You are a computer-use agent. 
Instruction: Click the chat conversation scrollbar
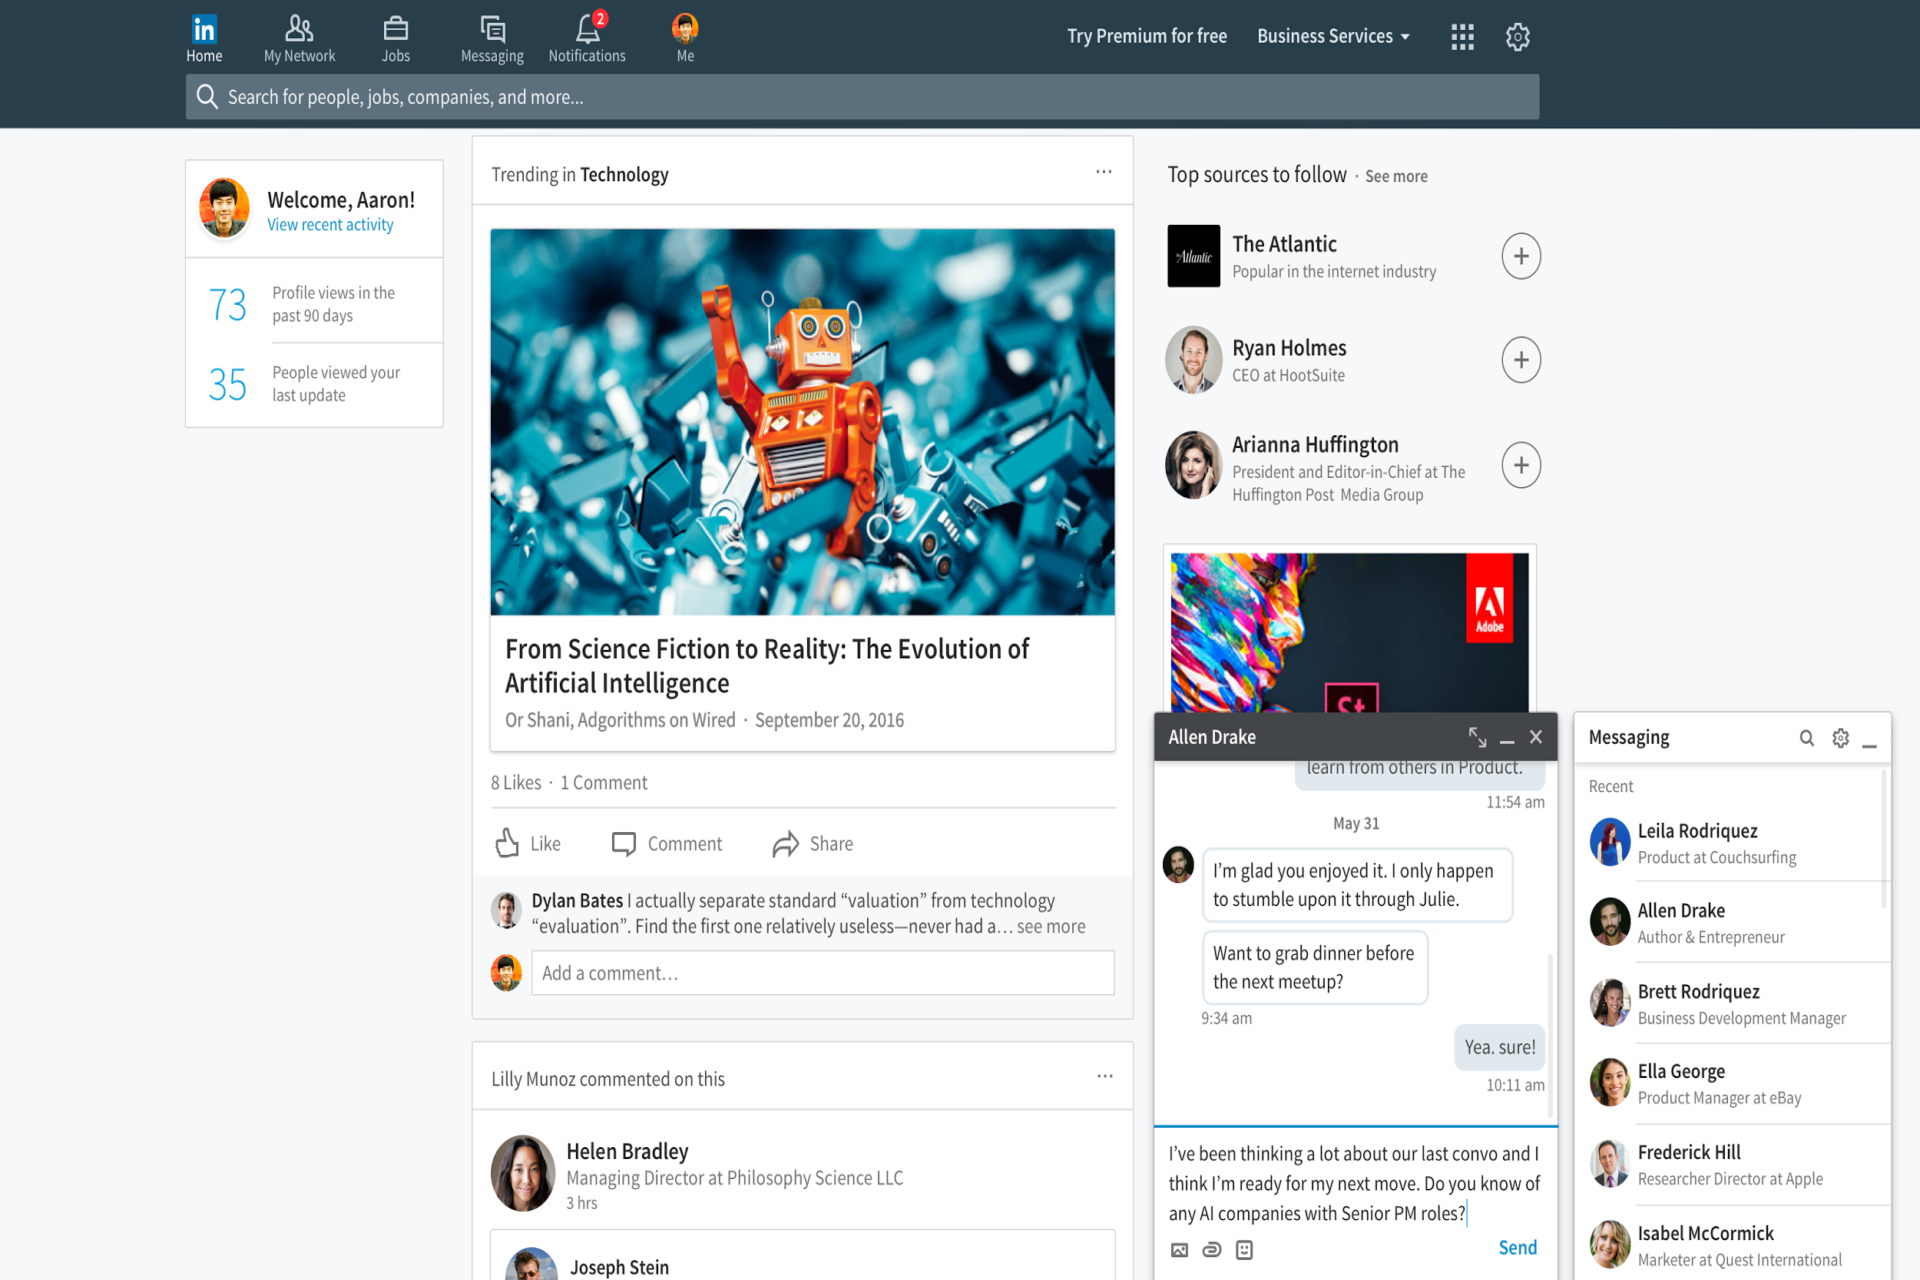coord(1550,1035)
